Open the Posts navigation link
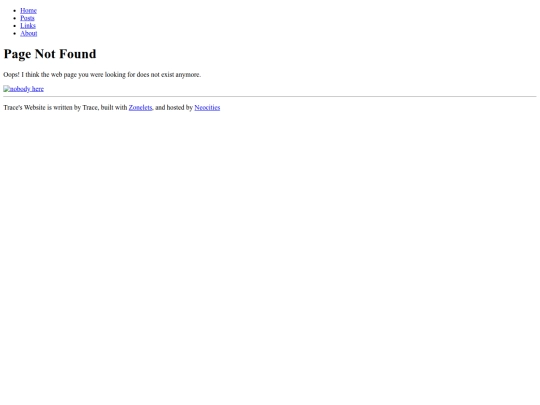540x405 pixels. 27,18
